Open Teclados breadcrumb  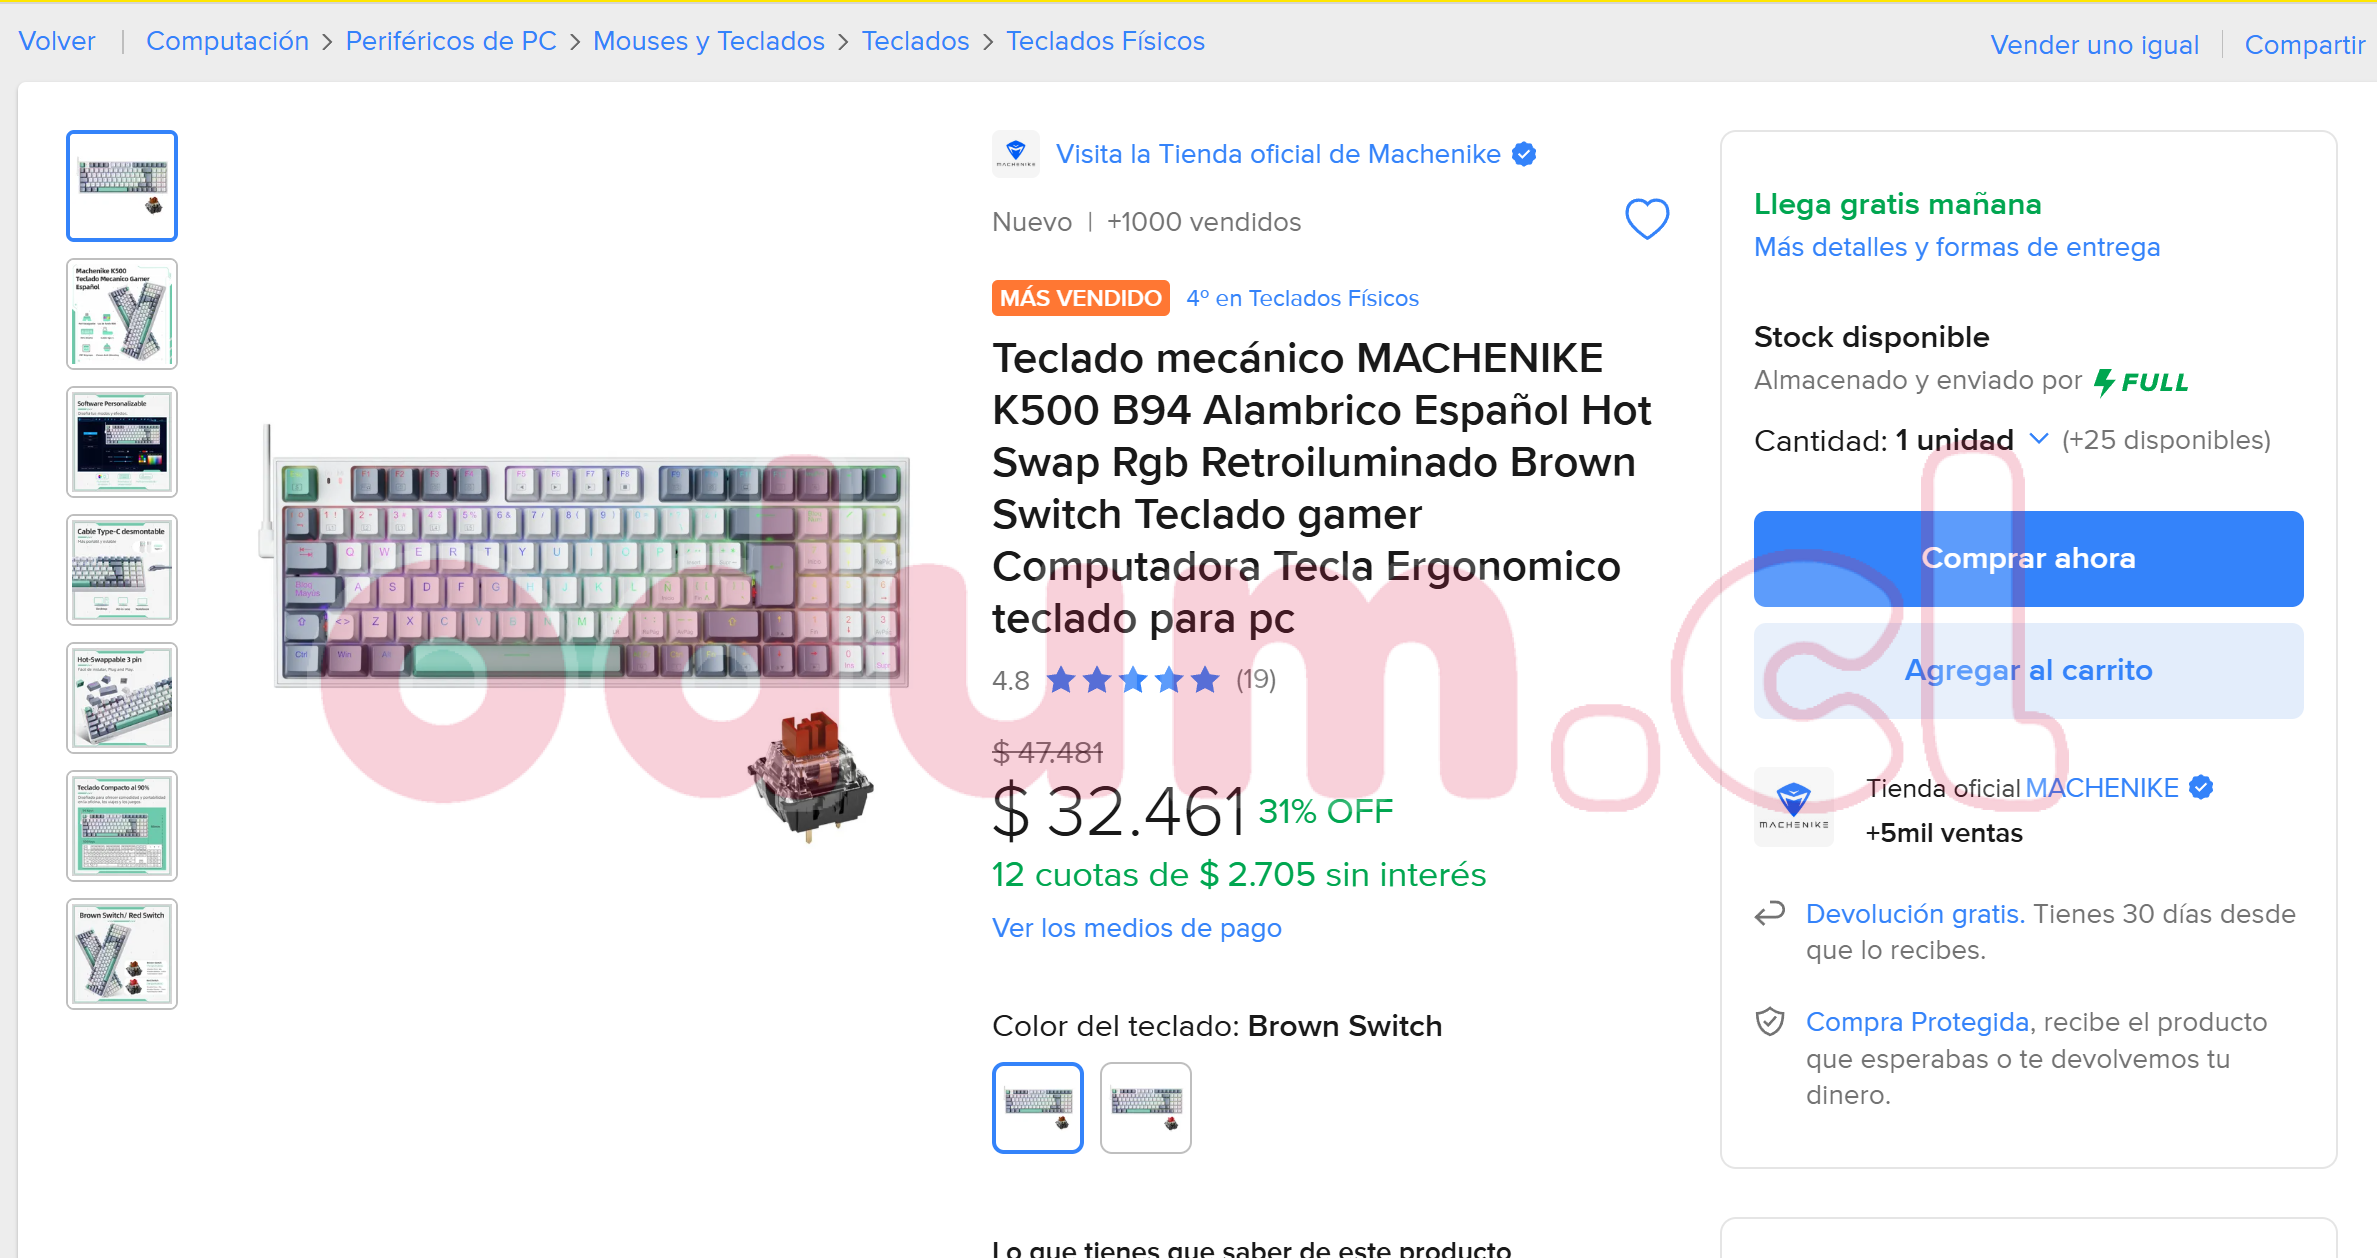pos(915,41)
